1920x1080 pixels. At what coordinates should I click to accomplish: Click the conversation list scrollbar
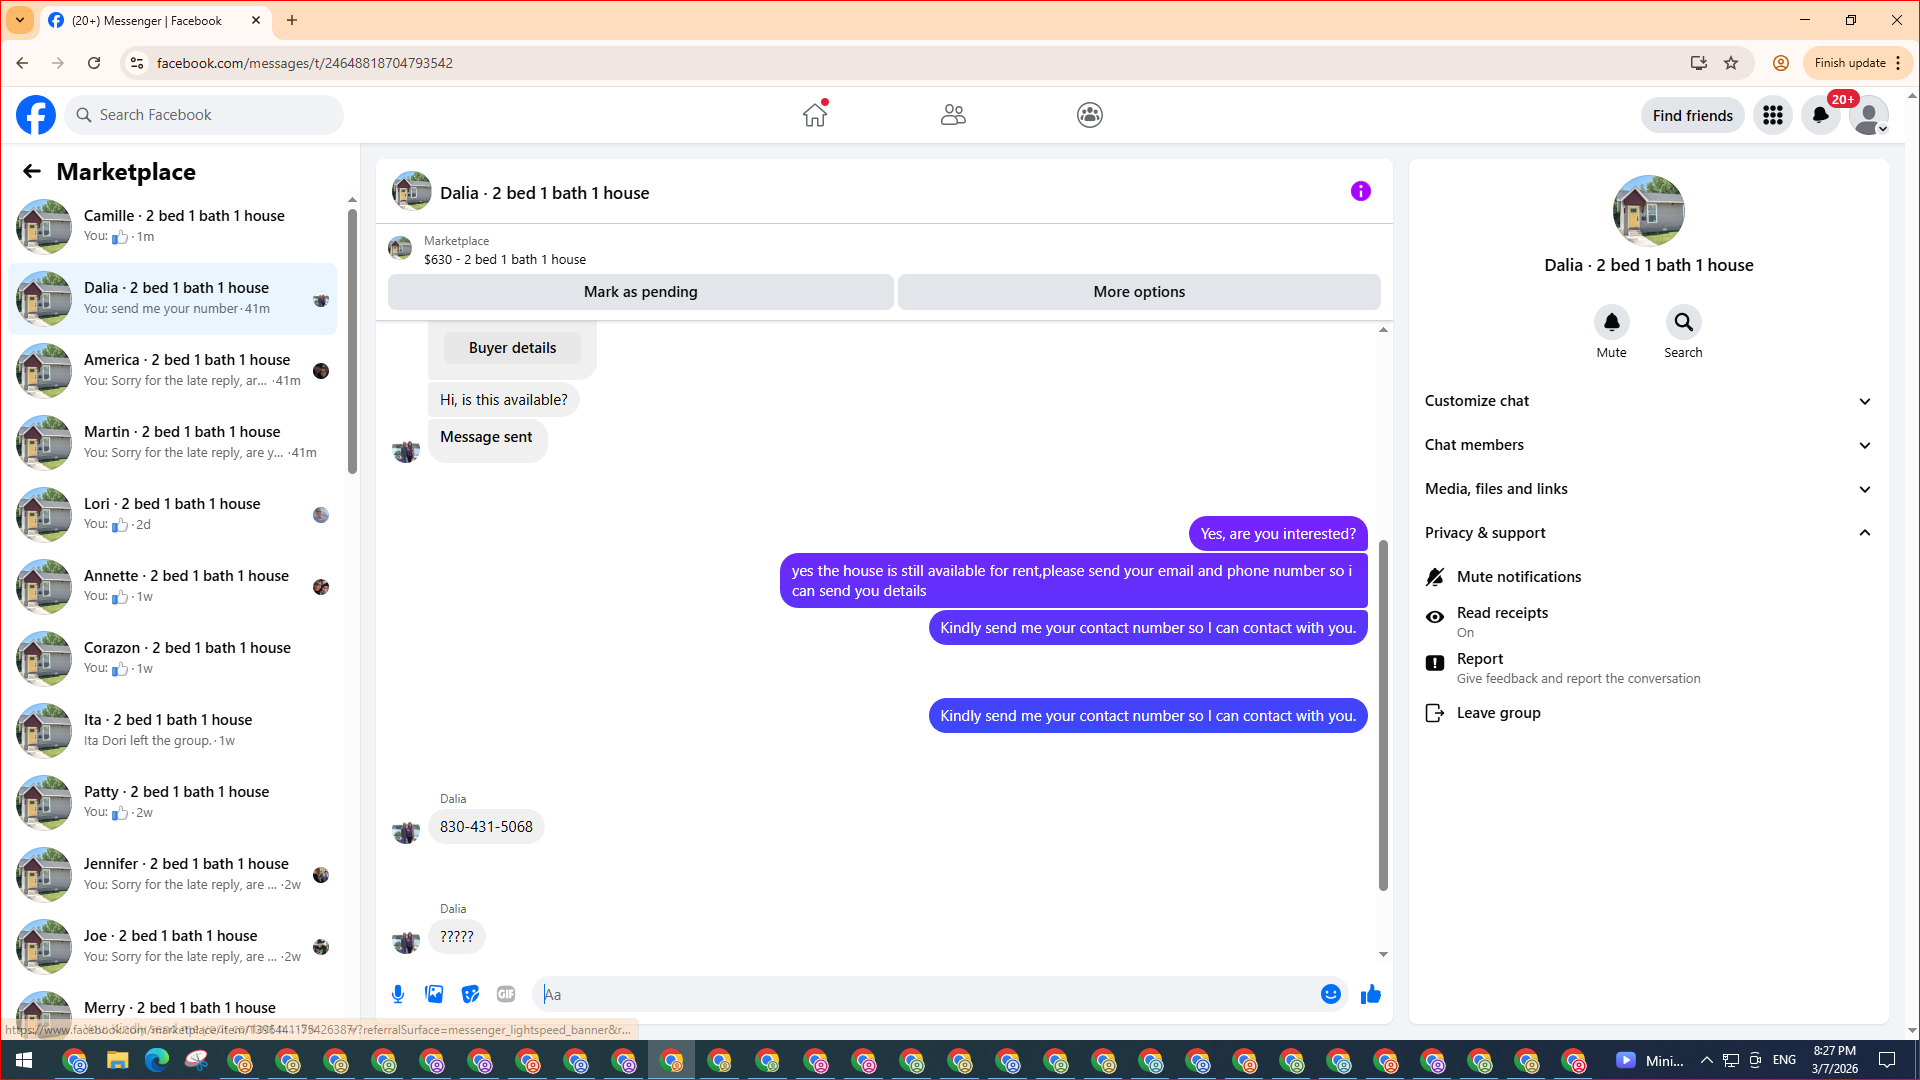[x=352, y=340]
